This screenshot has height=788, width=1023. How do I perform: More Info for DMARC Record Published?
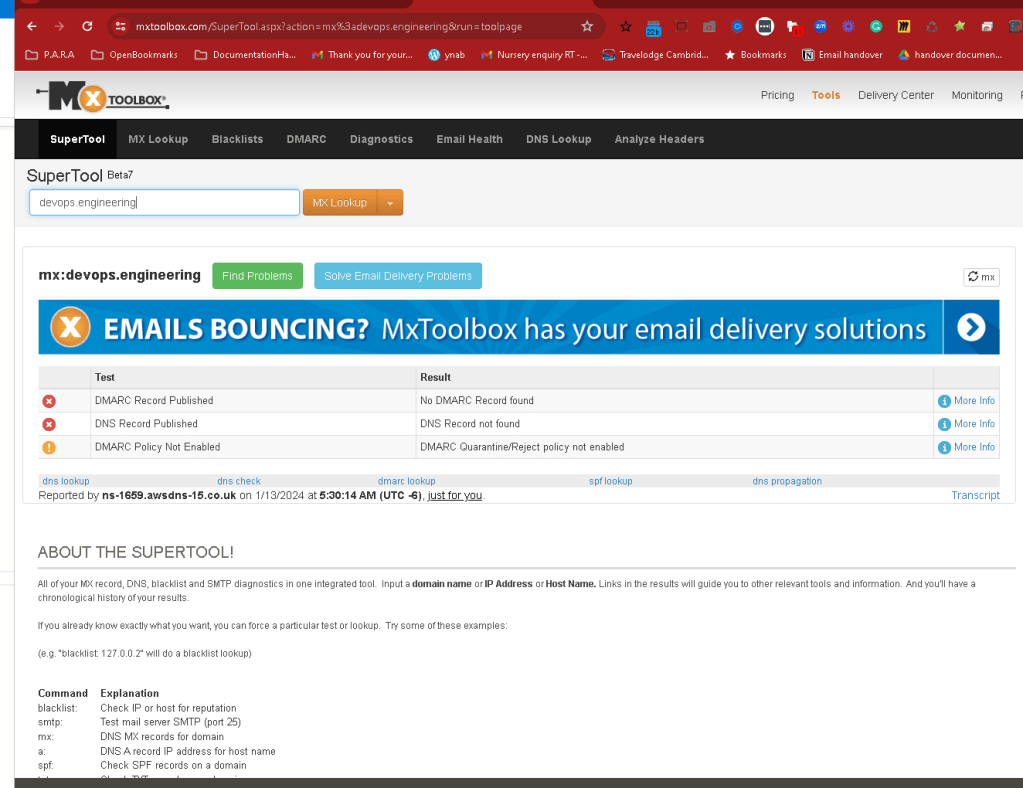[x=967, y=401]
